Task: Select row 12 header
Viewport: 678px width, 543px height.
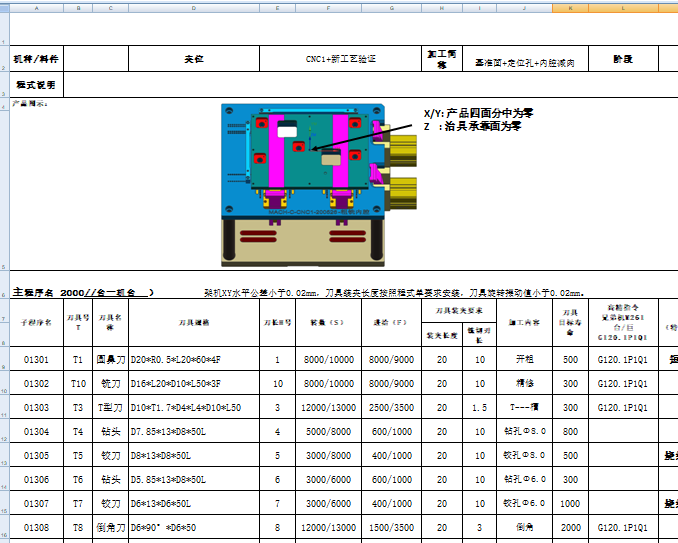Action: 4,431
